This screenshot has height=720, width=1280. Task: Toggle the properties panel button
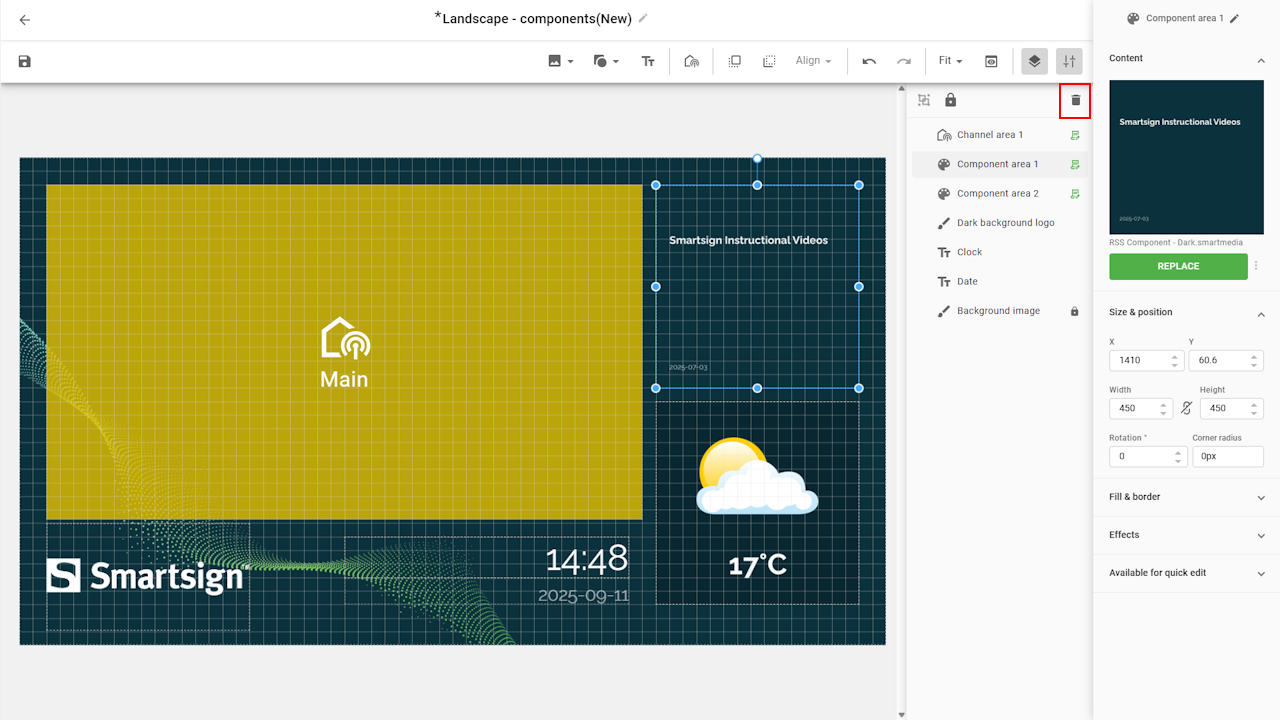1069,61
